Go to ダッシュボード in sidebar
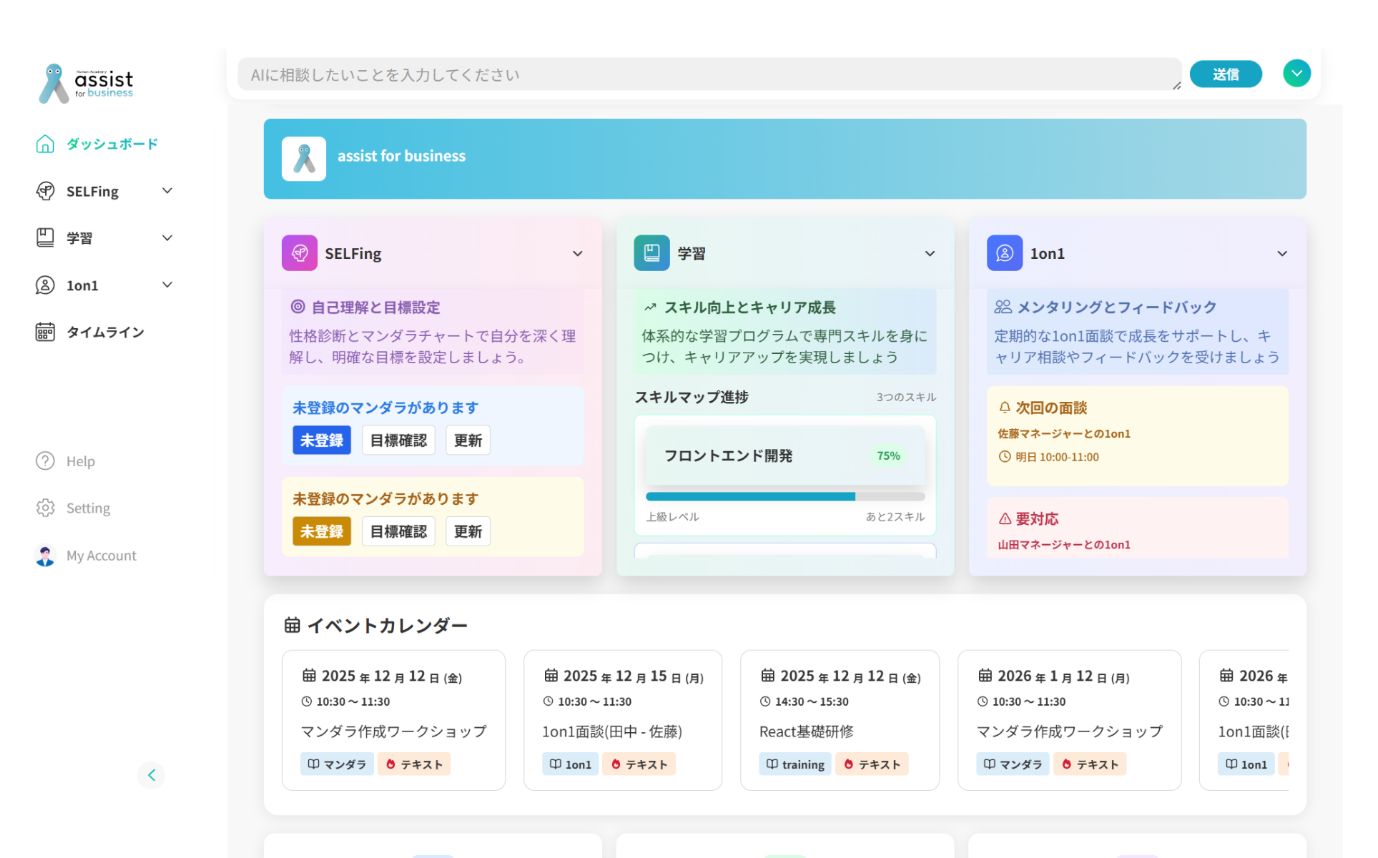 [x=111, y=144]
